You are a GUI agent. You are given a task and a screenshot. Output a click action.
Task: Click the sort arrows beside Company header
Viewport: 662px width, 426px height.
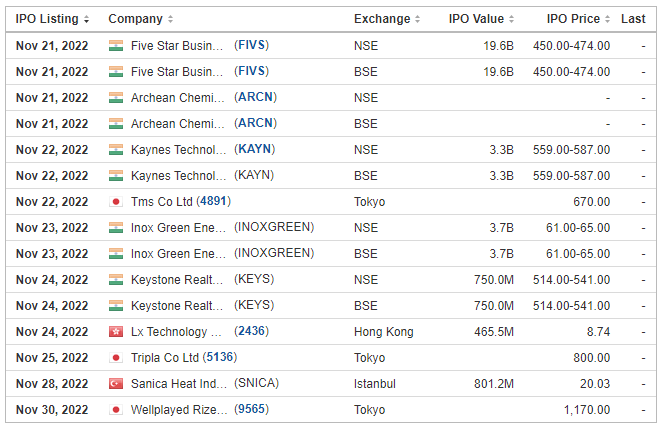[170, 19]
